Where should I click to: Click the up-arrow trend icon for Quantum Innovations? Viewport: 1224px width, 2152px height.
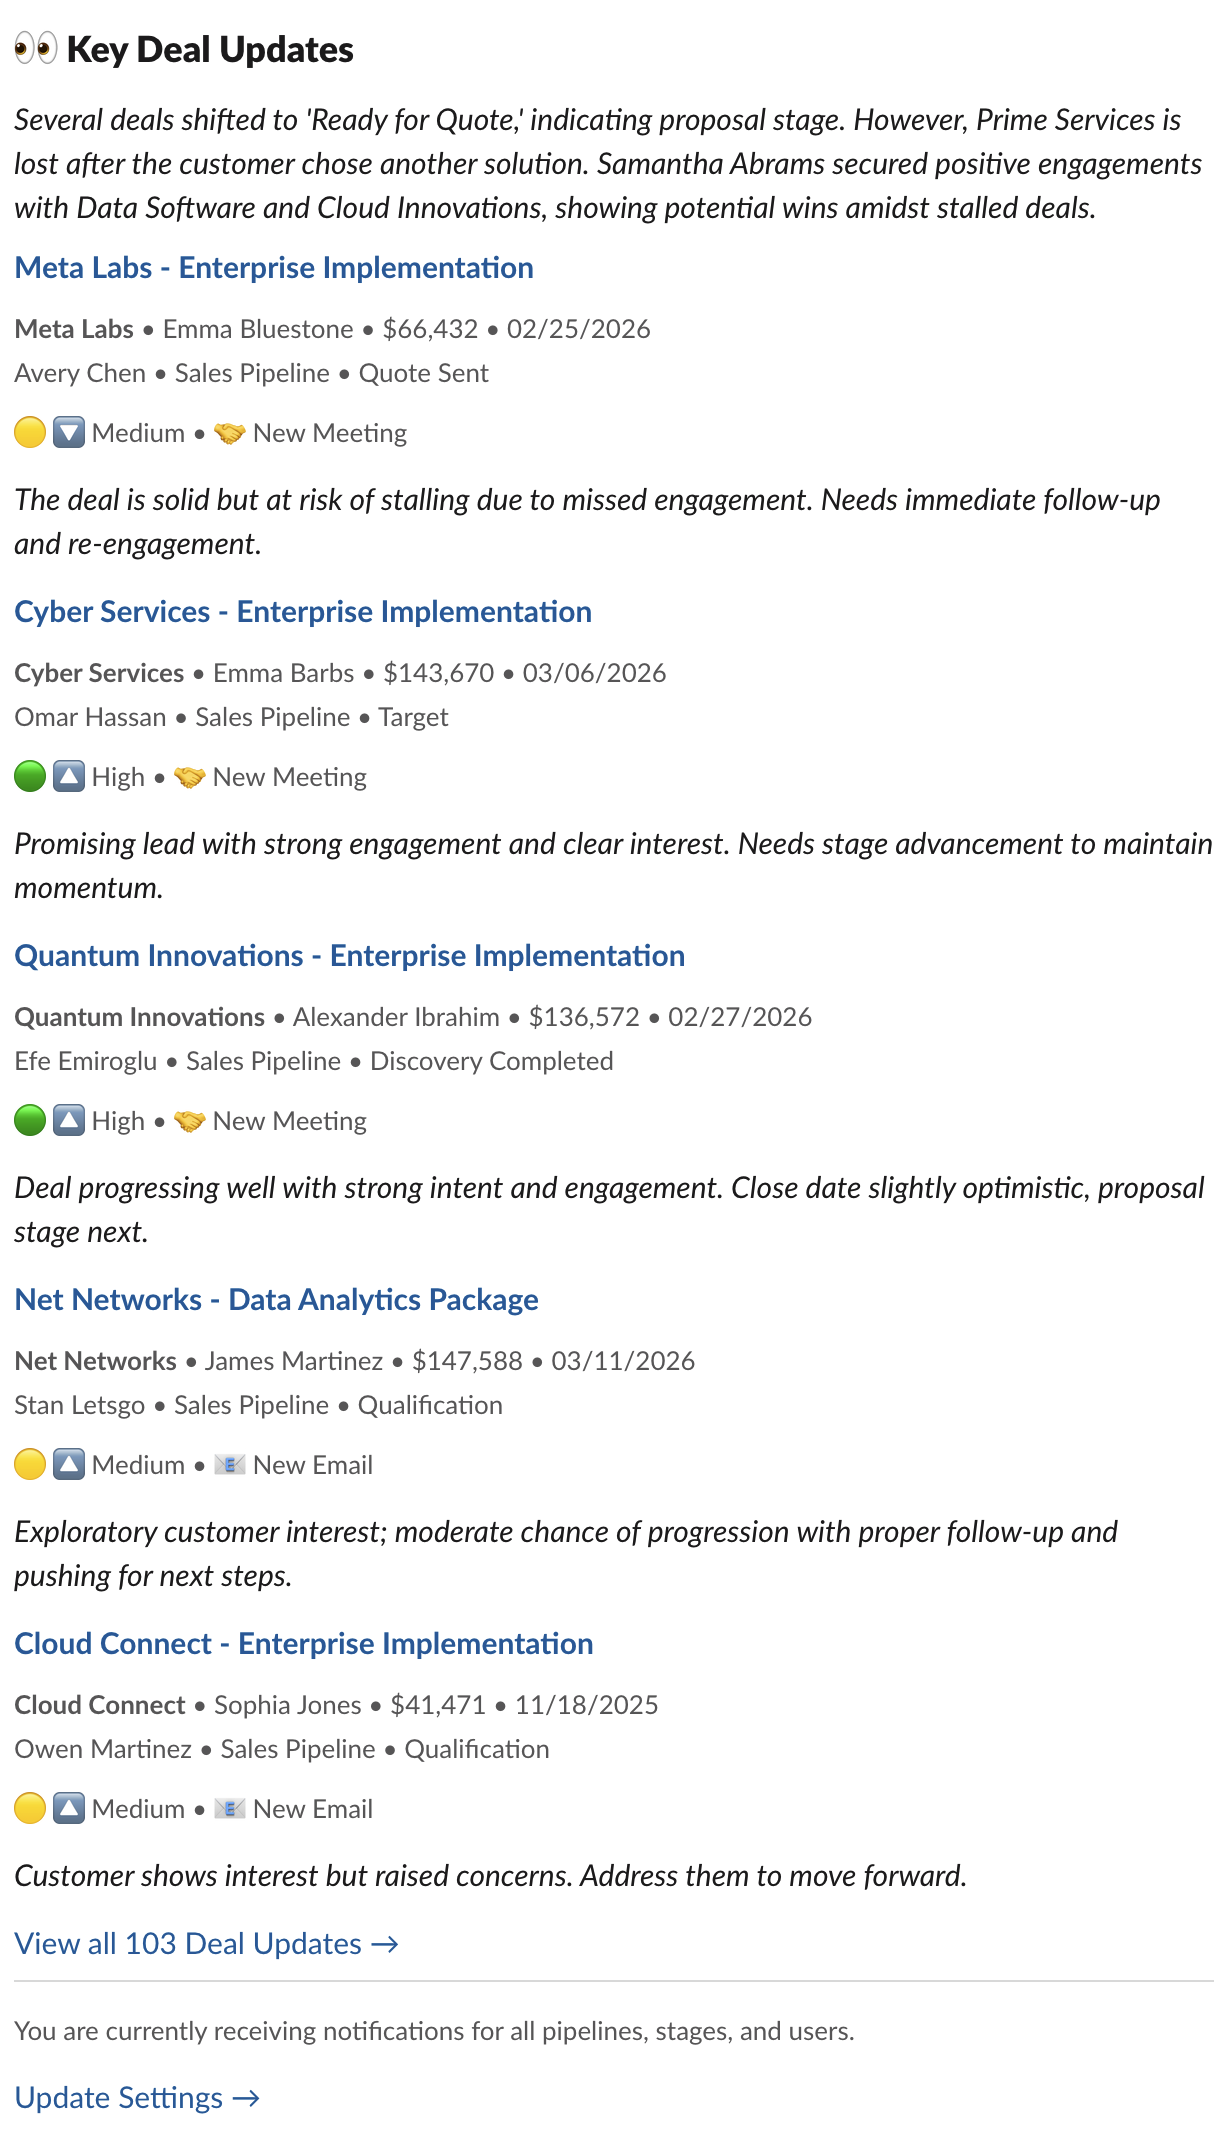click(68, 1121)
